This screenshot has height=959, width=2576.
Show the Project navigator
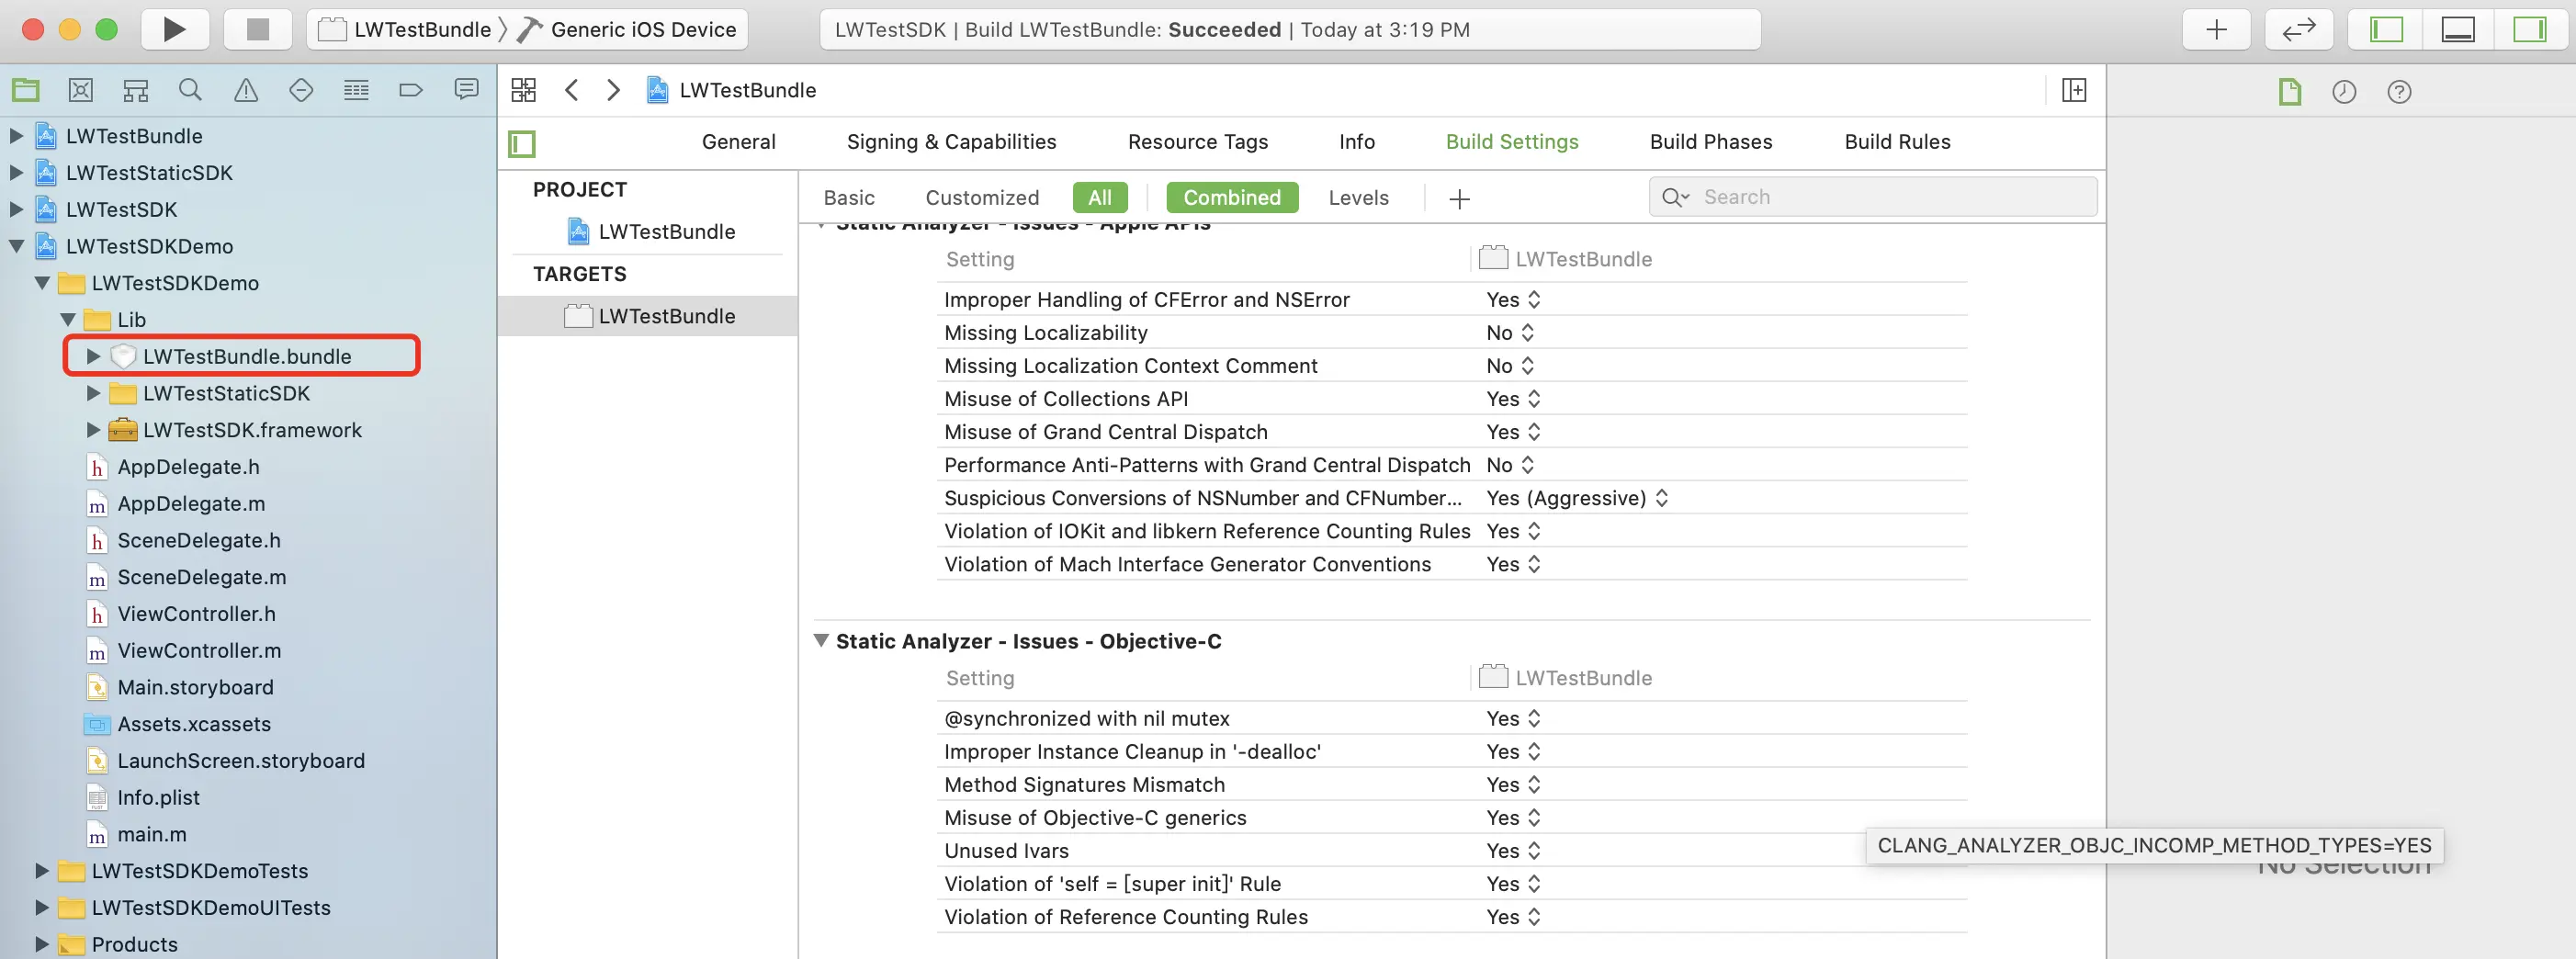tap(26, 91)
